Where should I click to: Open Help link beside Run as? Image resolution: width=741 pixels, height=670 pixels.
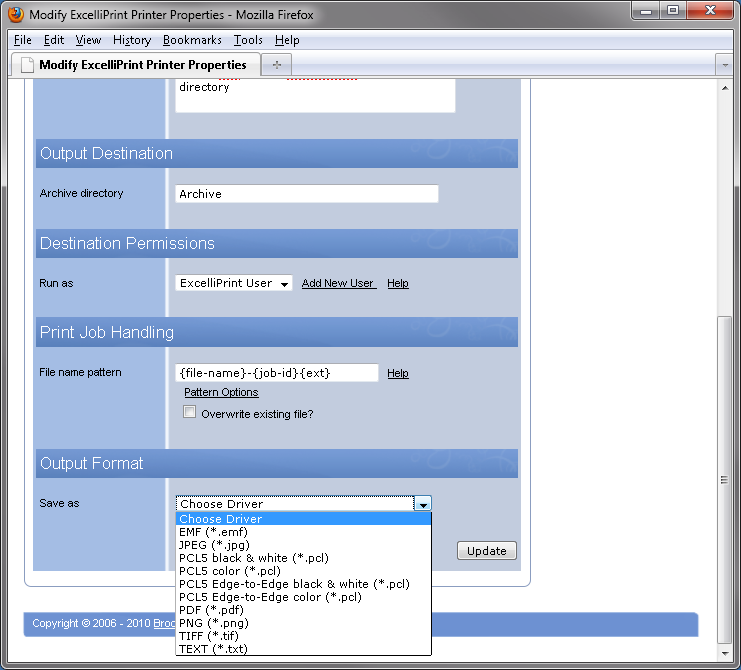[398, 283]
